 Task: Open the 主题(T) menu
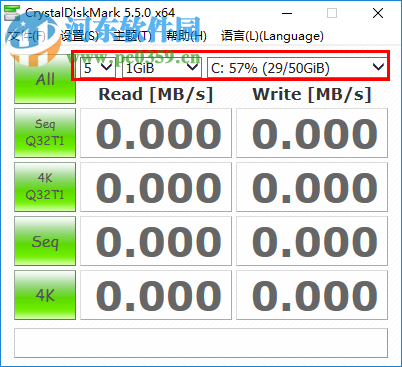[132, 36]
